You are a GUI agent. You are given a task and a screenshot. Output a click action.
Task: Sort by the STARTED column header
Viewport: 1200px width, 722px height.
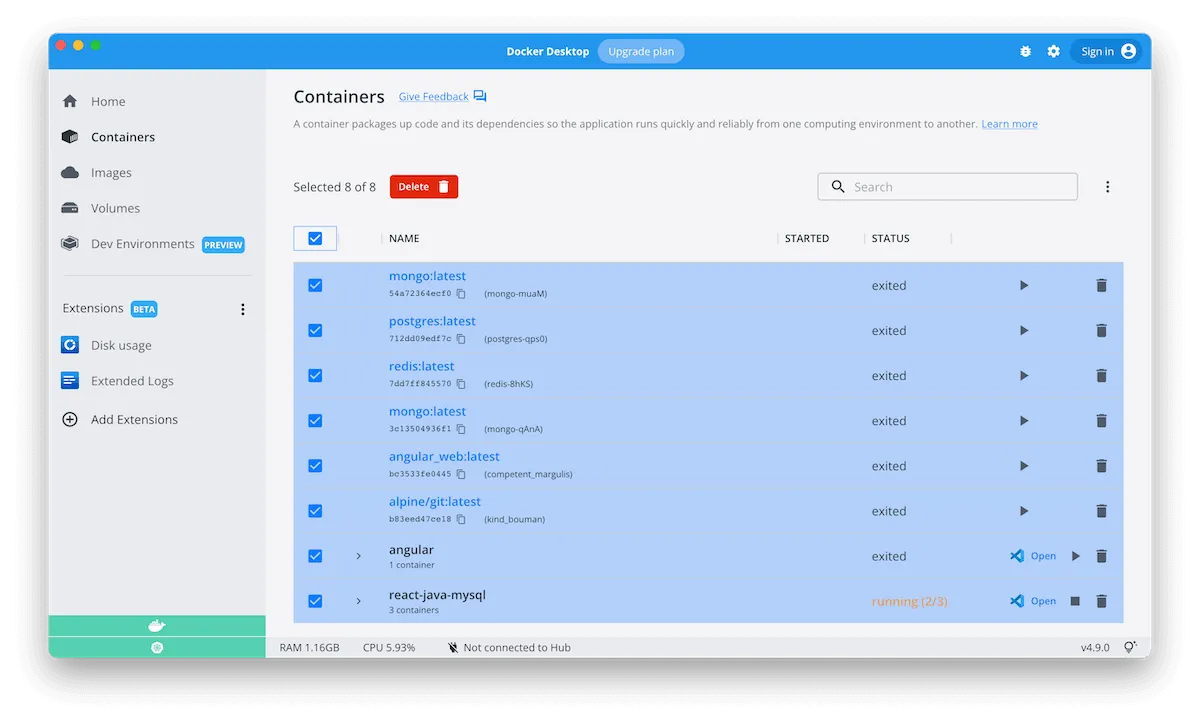tap(807, 239)
